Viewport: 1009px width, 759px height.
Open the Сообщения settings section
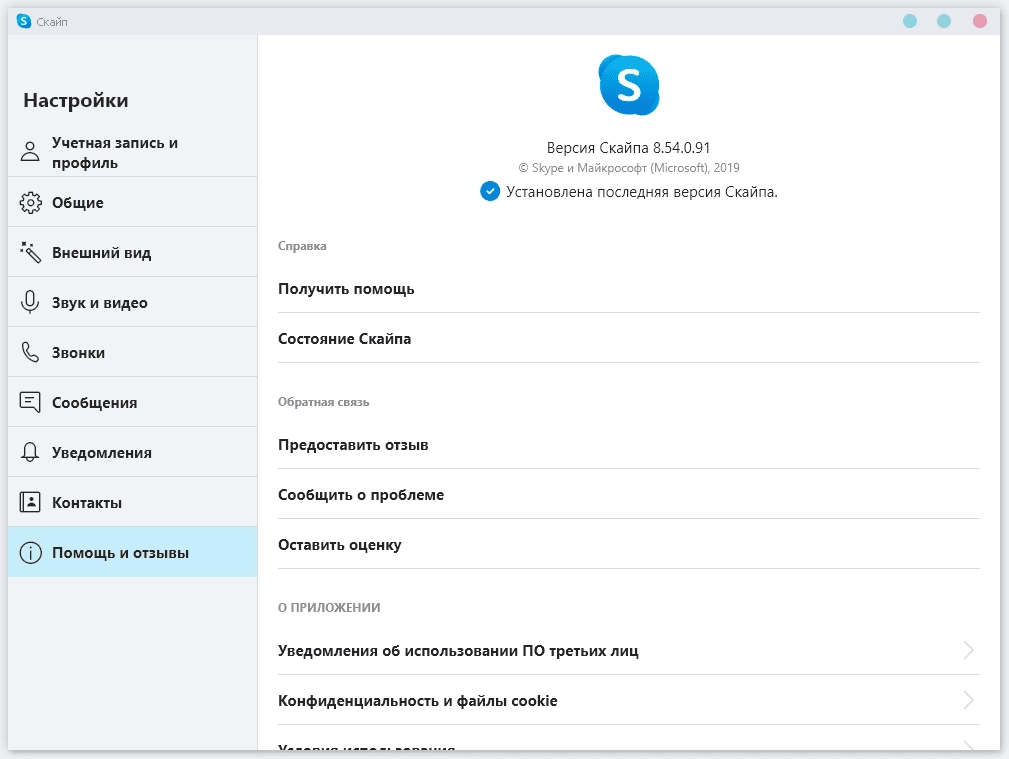click(x=133, y=402)
